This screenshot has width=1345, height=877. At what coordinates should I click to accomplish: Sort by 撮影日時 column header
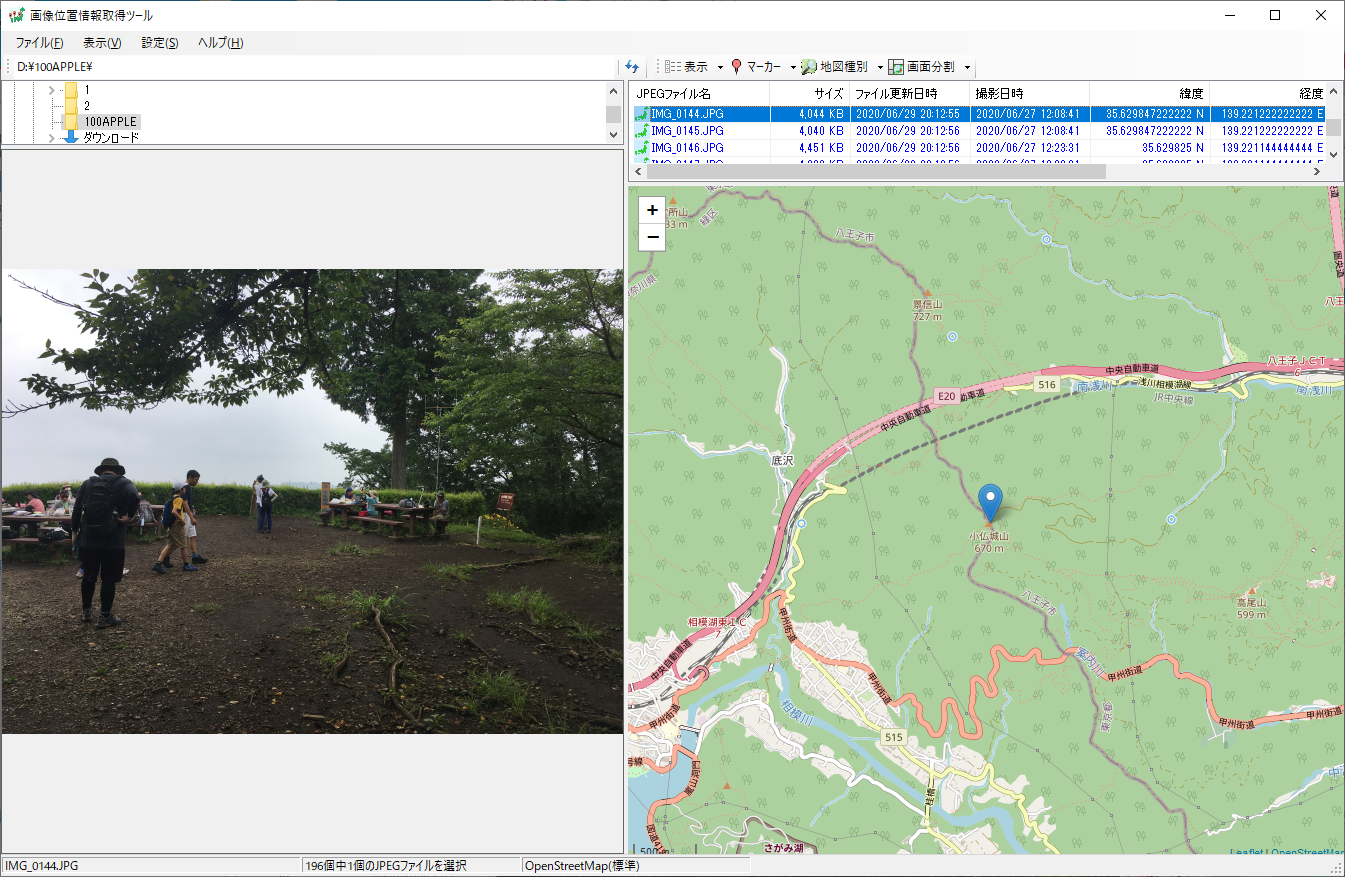[1030, 93]
